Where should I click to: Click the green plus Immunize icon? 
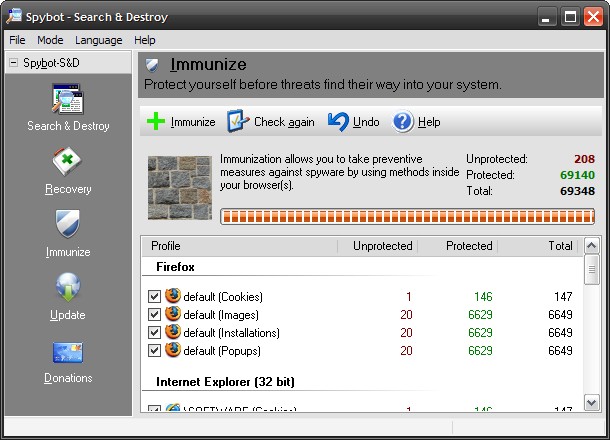[156, 121]
